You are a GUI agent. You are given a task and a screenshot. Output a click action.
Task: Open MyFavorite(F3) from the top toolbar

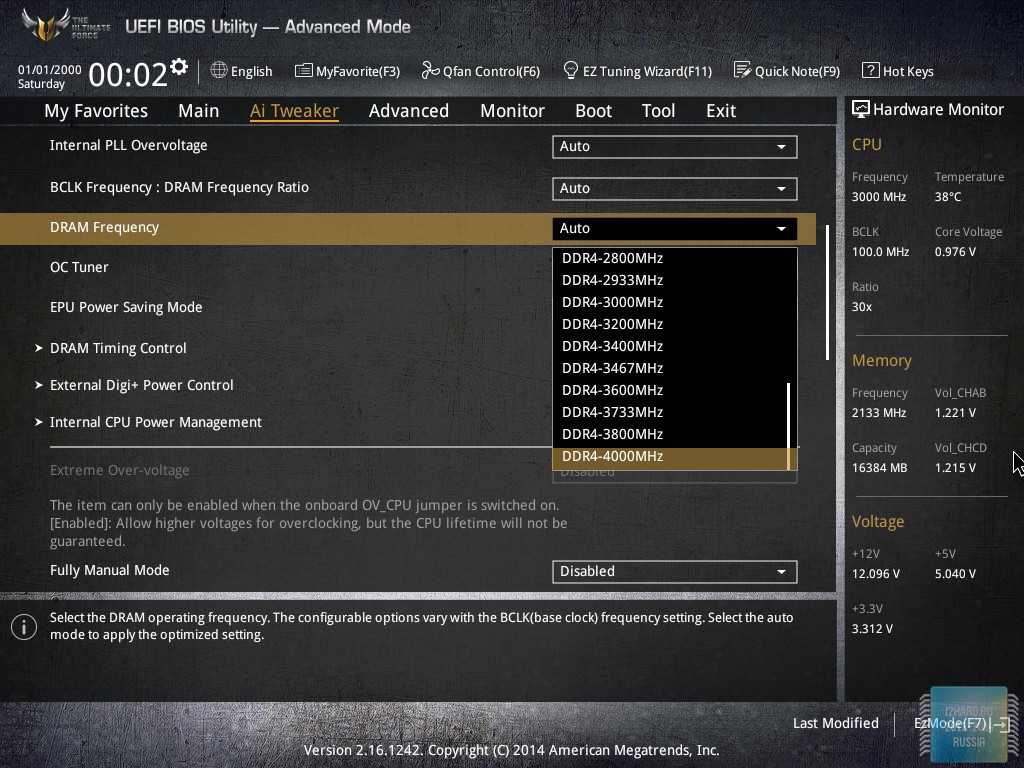point(347,71)
